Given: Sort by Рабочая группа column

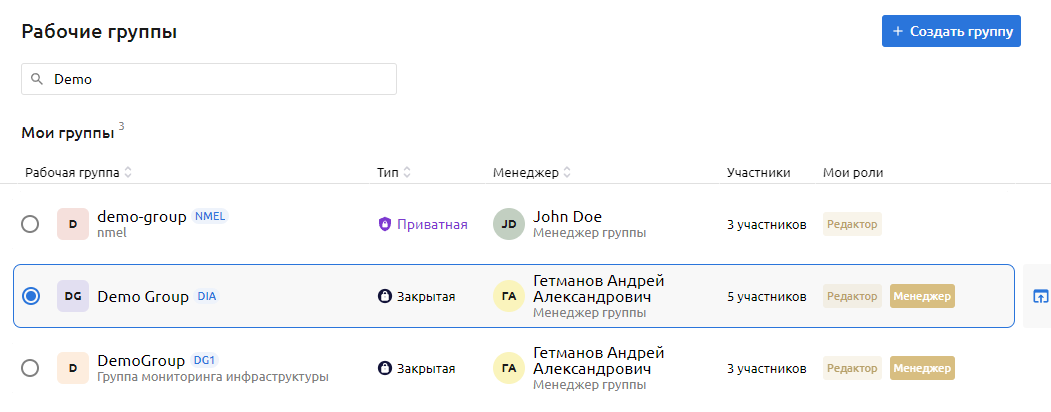Looking at the screenshot, I should (x=128, y=173).
